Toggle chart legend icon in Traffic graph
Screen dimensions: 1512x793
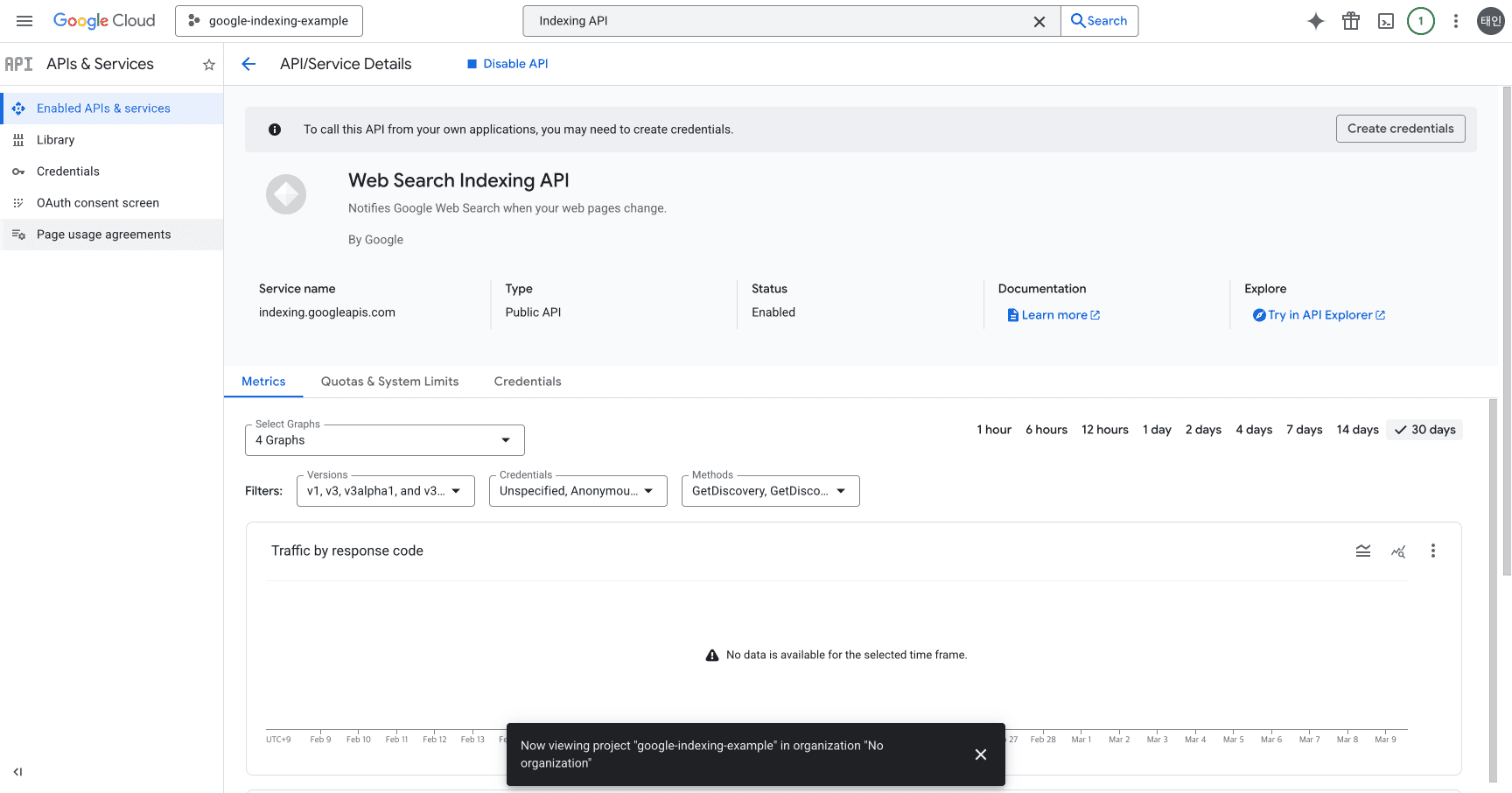coord(1363,551)
